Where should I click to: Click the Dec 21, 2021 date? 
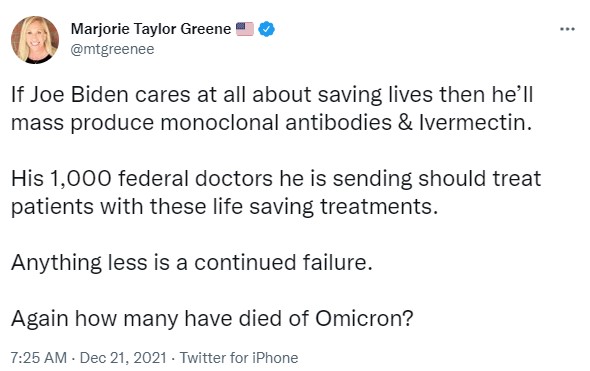[123, 357]
